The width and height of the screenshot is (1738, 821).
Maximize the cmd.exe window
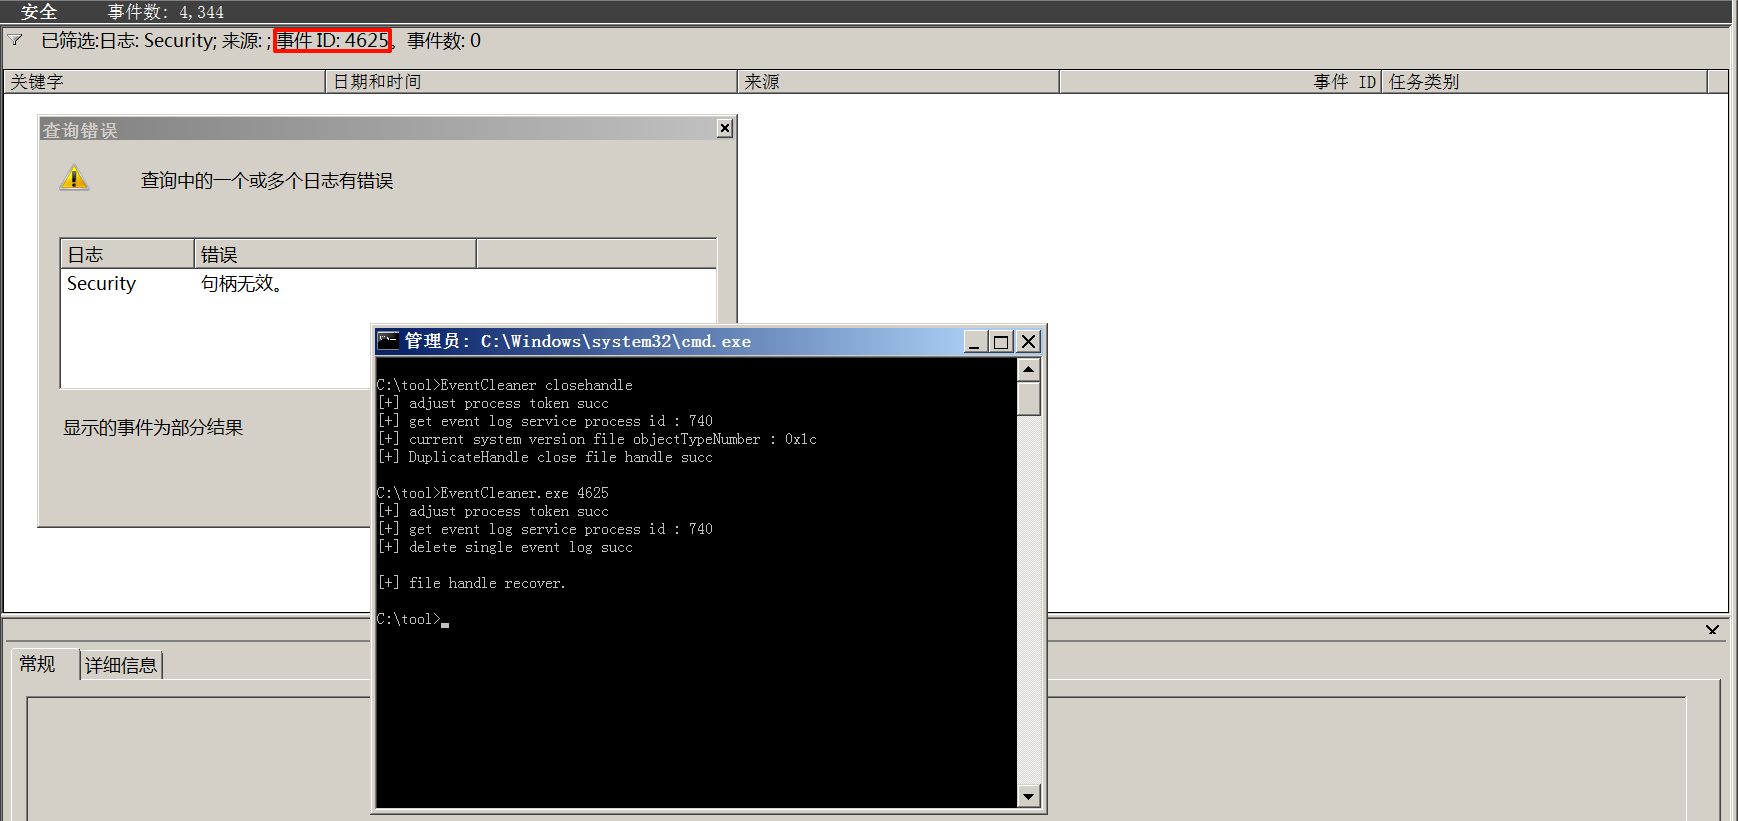pyautogui.click(x=1001, y=342)
